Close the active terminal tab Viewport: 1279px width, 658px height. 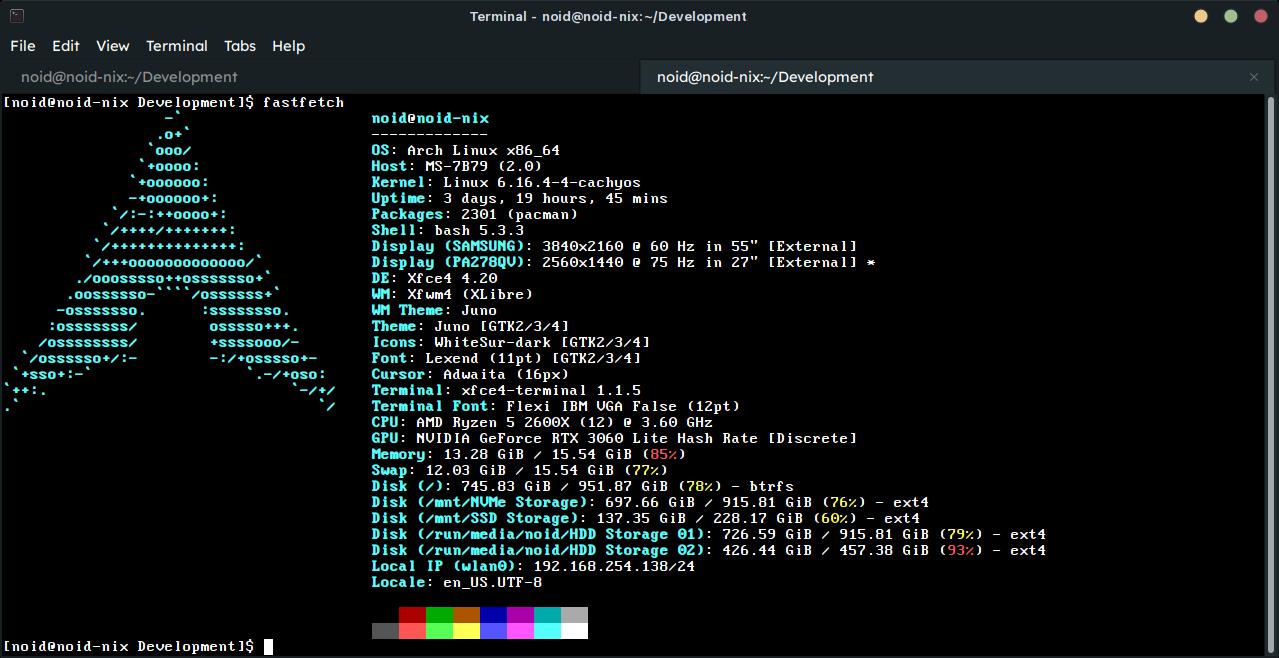tap(1254, 77)
